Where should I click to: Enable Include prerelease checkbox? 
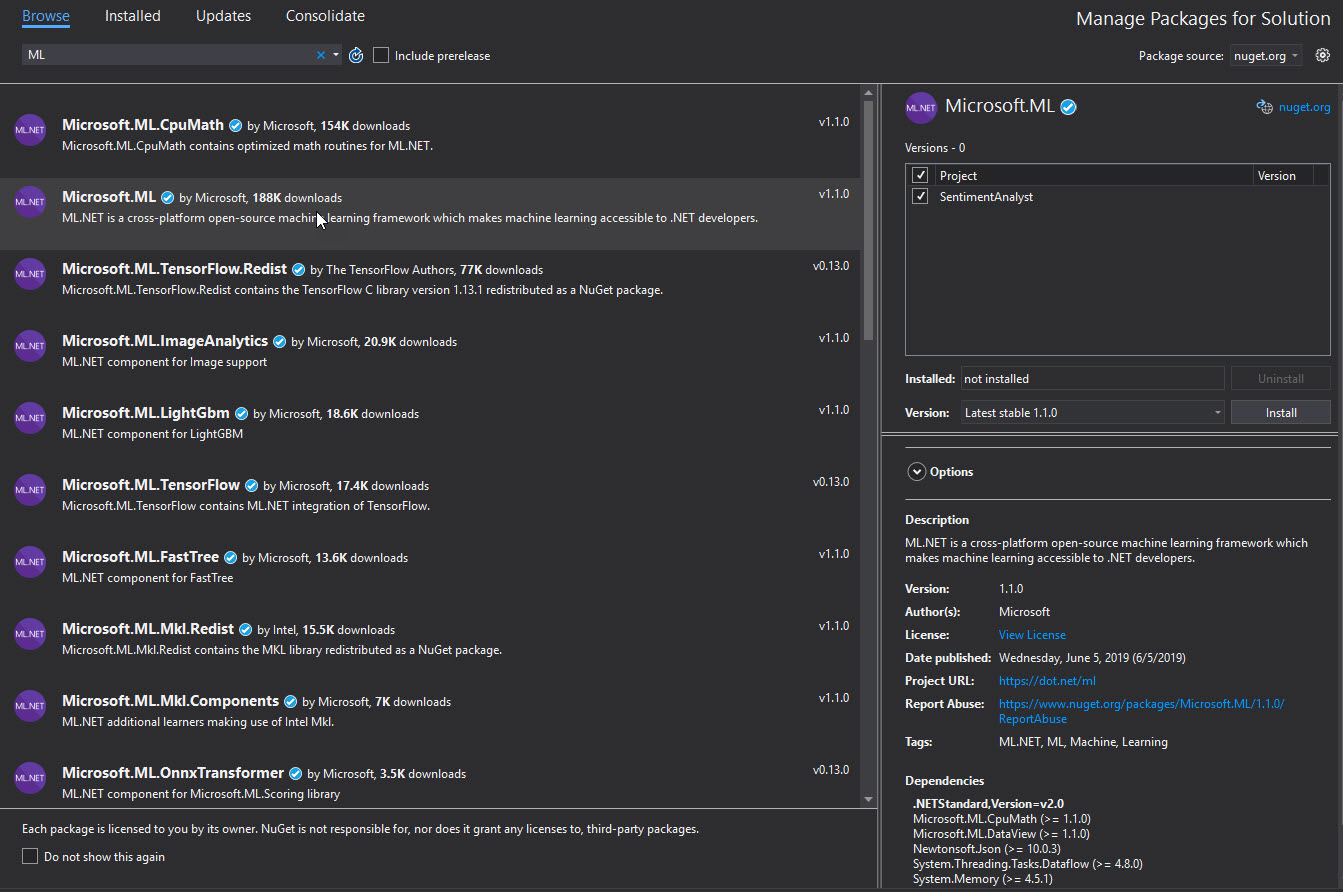click(x=381, y=55)
